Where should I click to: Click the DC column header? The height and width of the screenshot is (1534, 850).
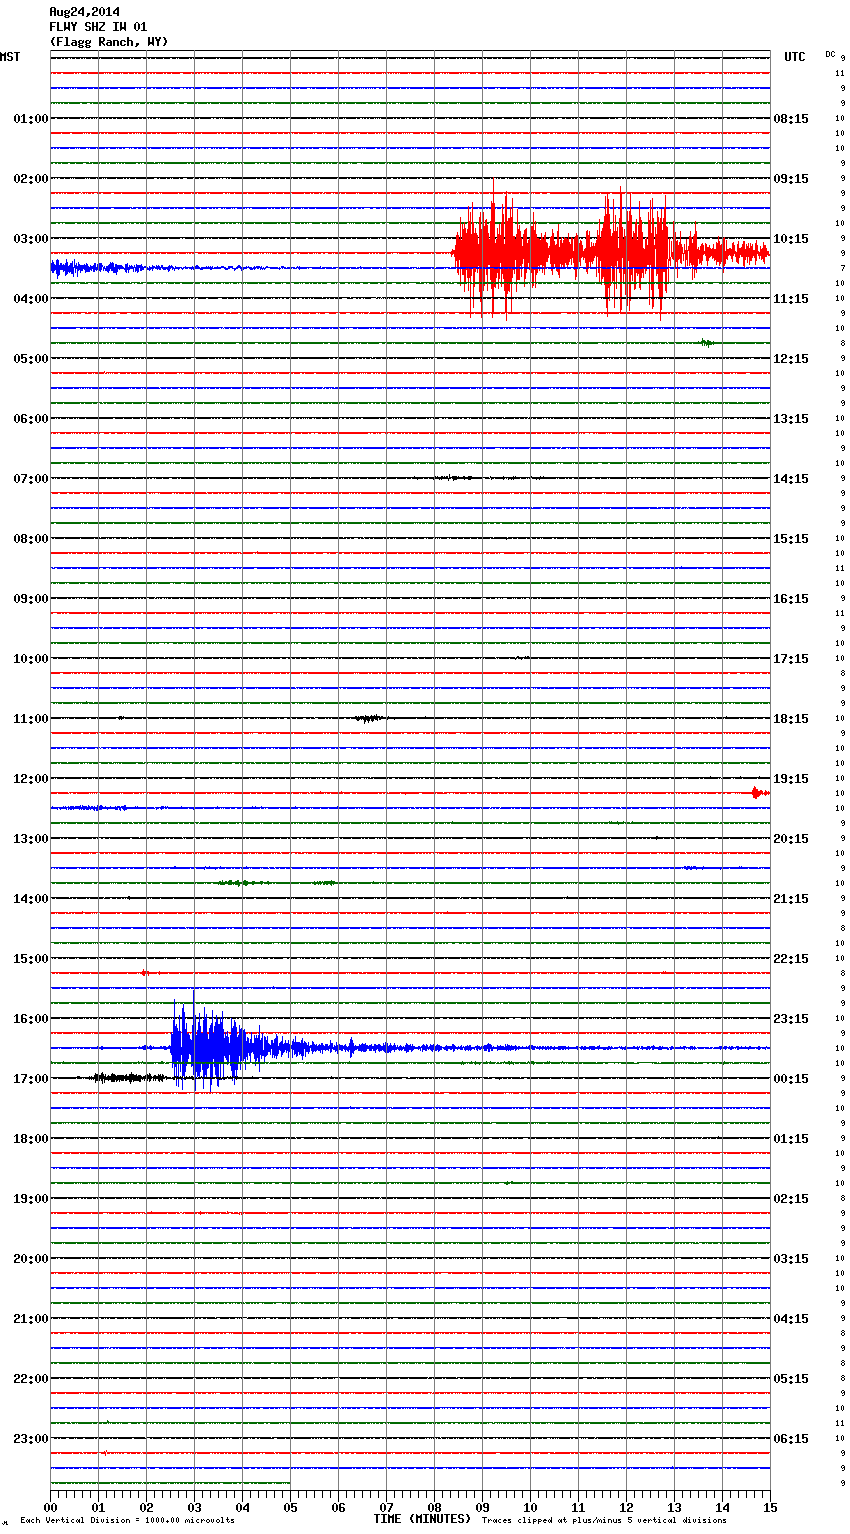coord(830,54)
